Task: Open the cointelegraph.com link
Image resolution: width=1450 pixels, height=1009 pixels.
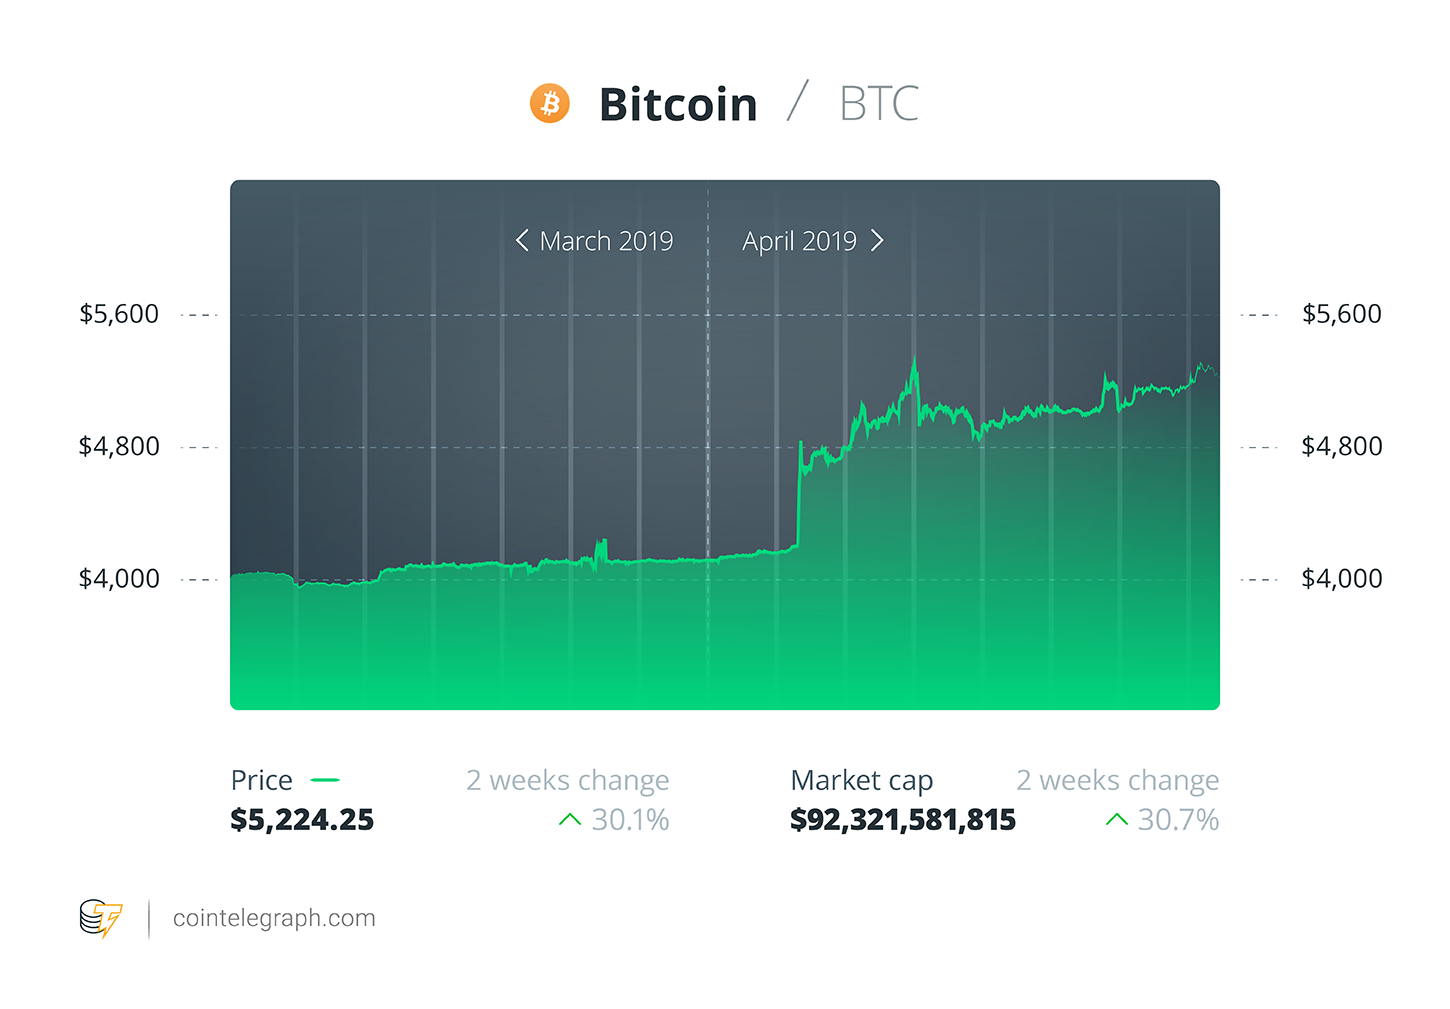Action: [x=274, y=918]
